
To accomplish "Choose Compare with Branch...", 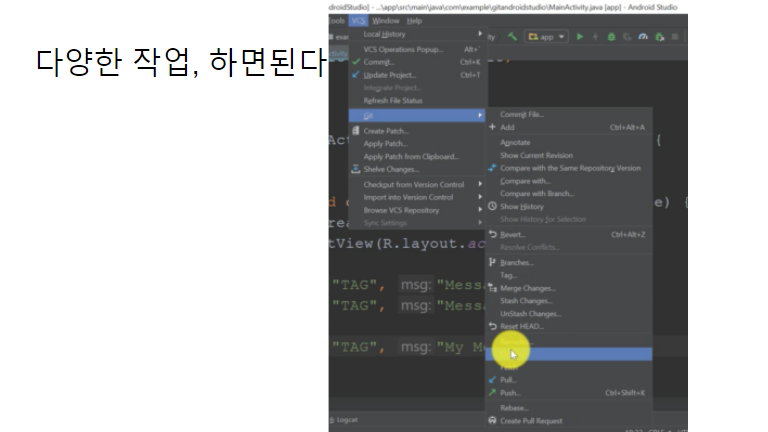I will coord(569,193).
